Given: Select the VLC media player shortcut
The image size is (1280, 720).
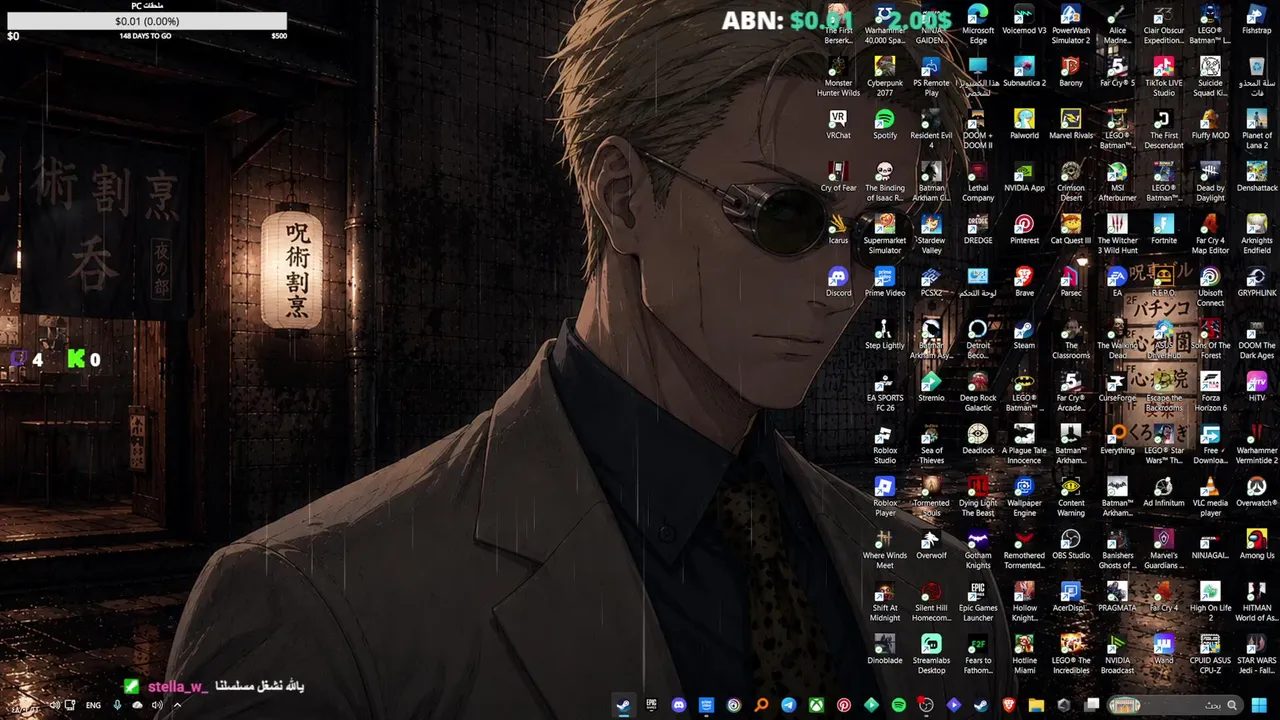Looking at the screenshot, I should (x=1210, y=497).
